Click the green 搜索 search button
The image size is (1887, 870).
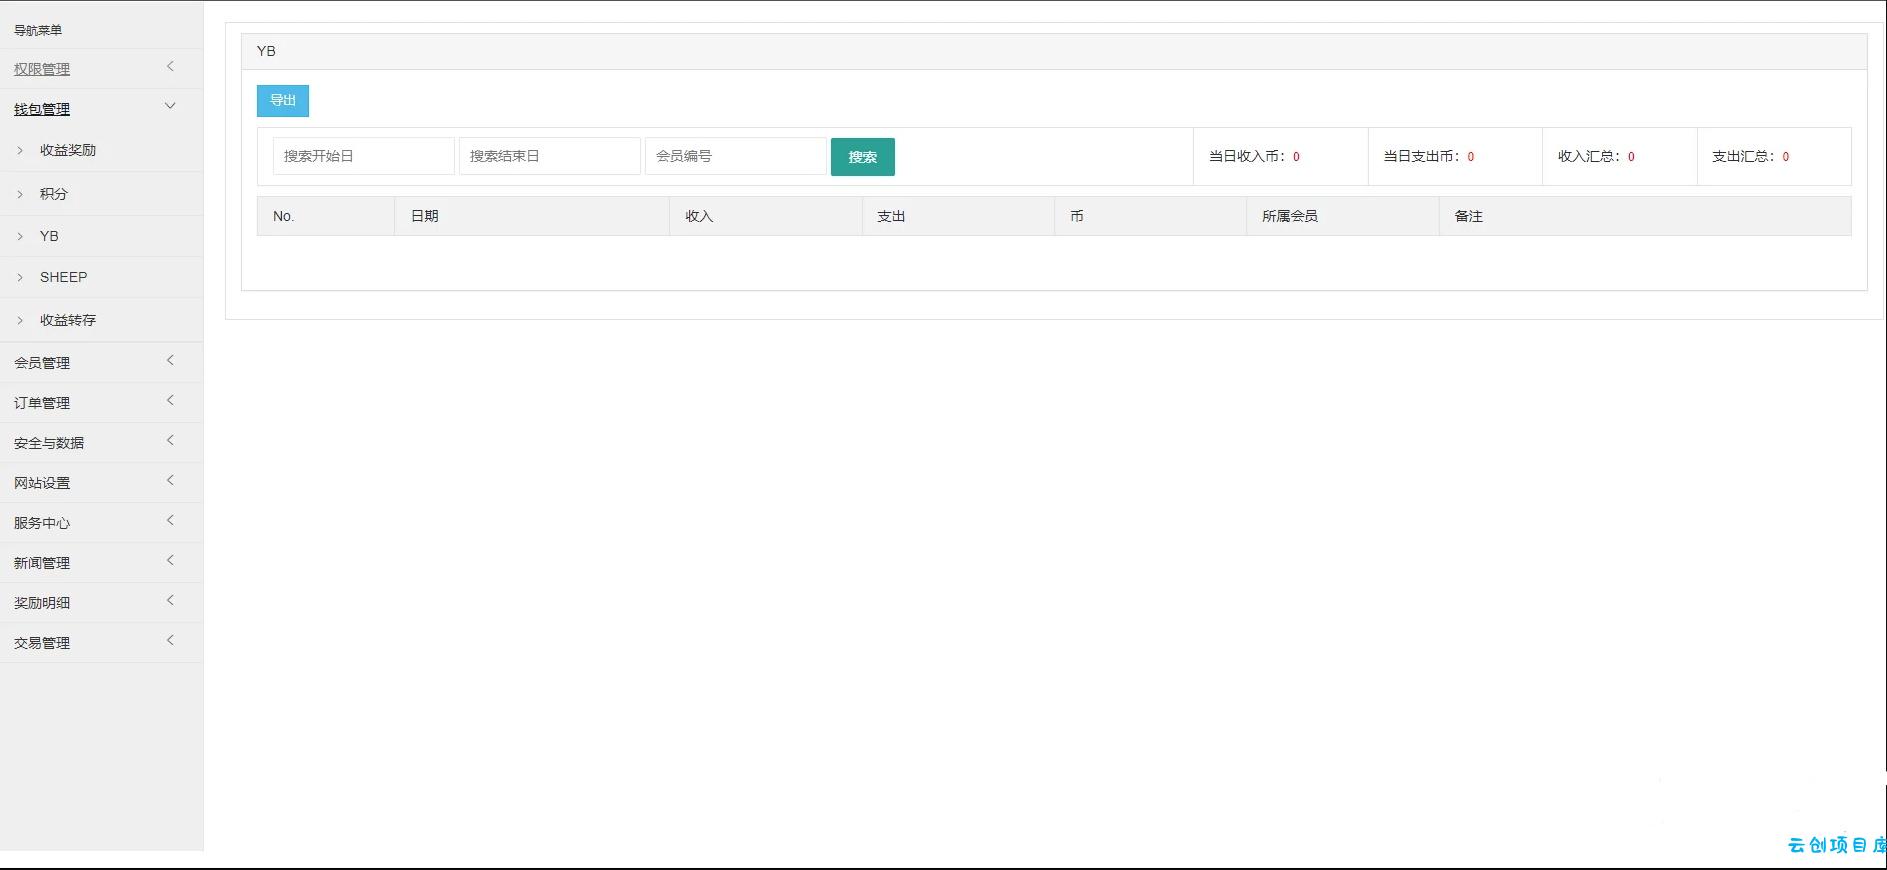click(862, 157)
